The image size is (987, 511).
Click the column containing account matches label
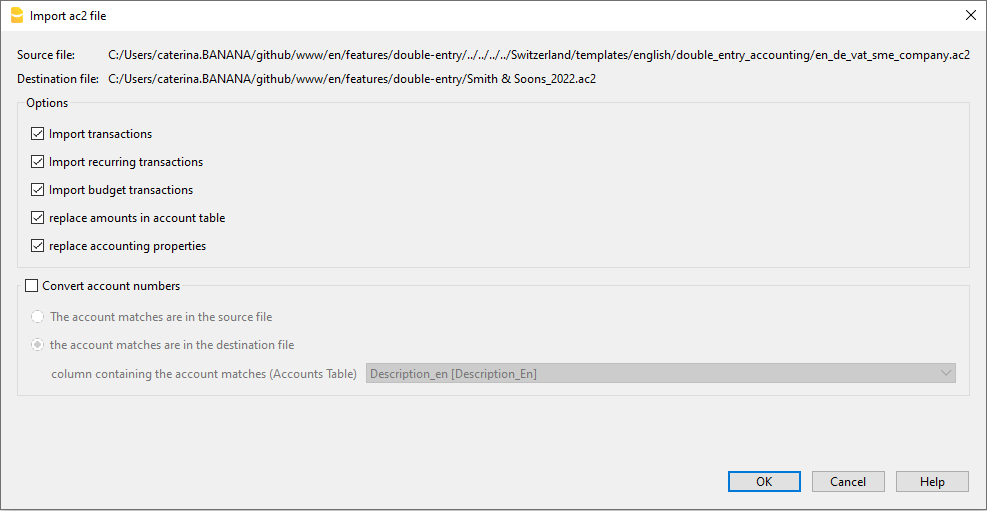tap(204, 374)
